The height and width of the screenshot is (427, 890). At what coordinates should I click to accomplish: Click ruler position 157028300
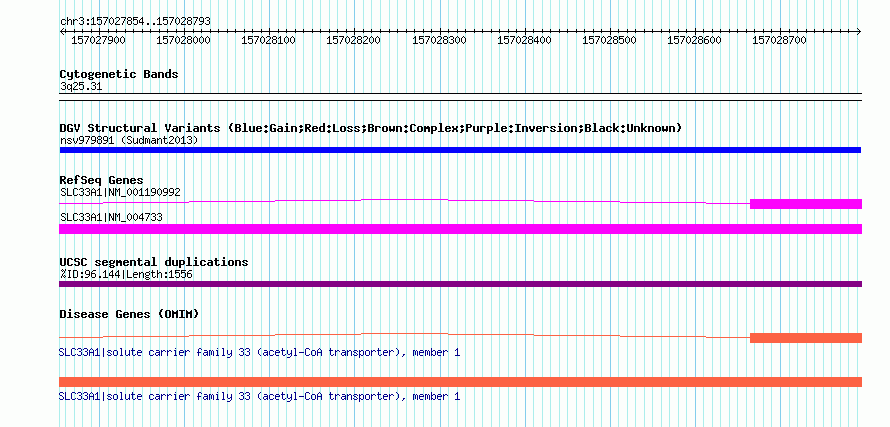click(439, 40)
